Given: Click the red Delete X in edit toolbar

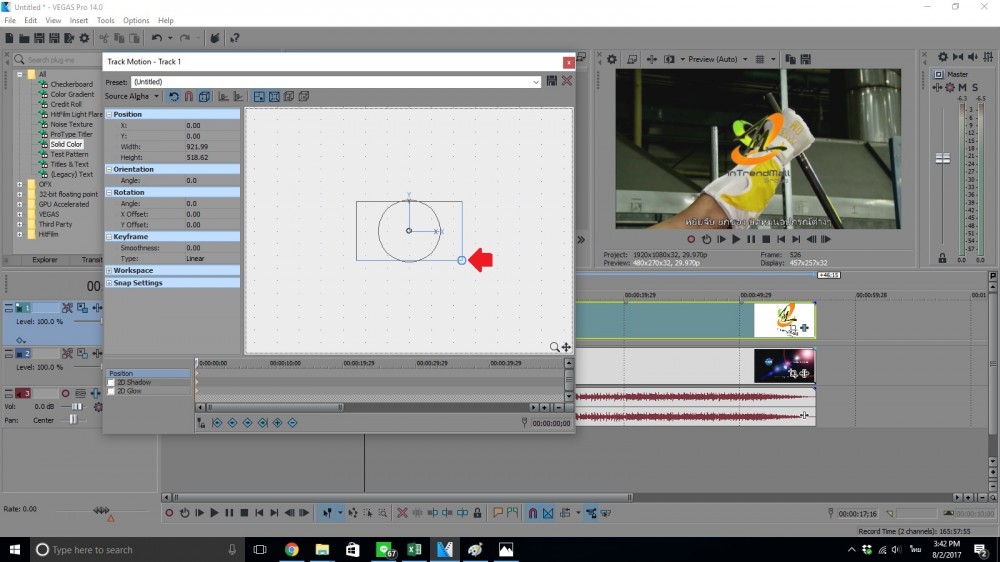Looking at the screenshot, I should pos(402,513).
